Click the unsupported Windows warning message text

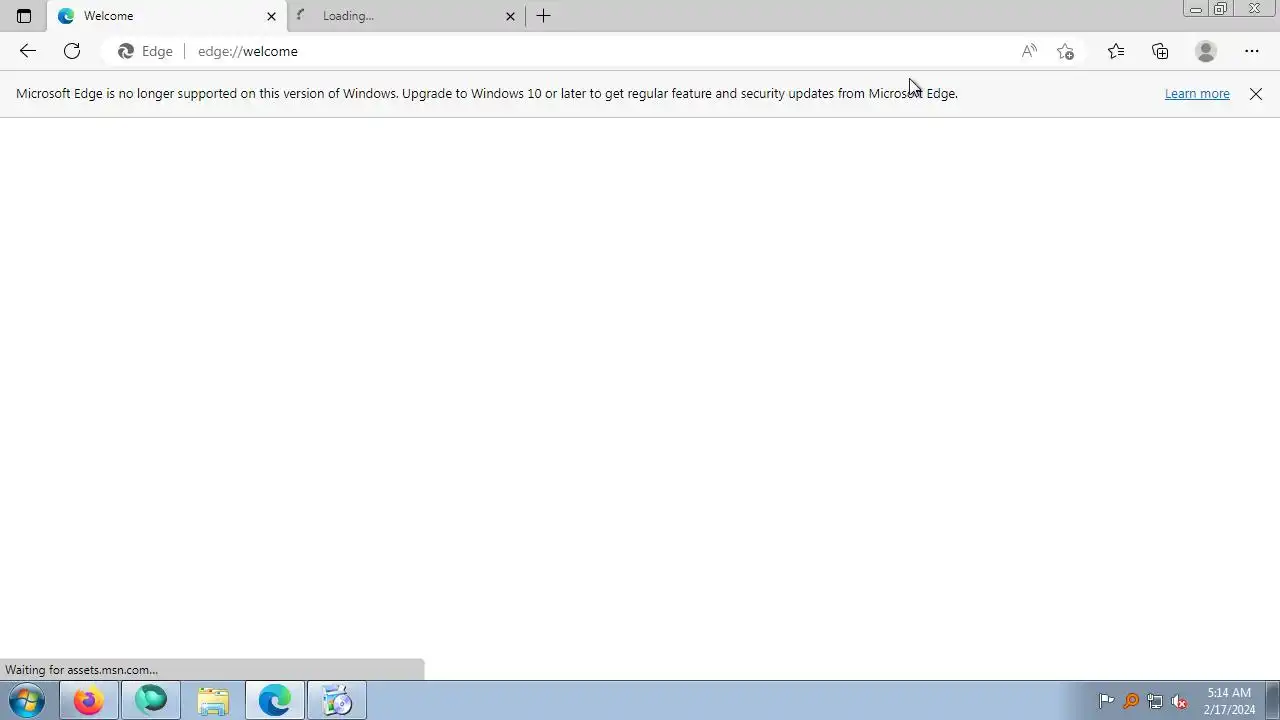487,94
